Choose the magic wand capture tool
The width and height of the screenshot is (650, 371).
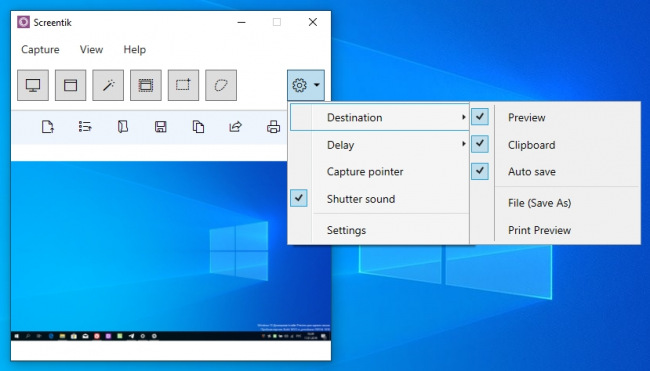coord(108,85)
